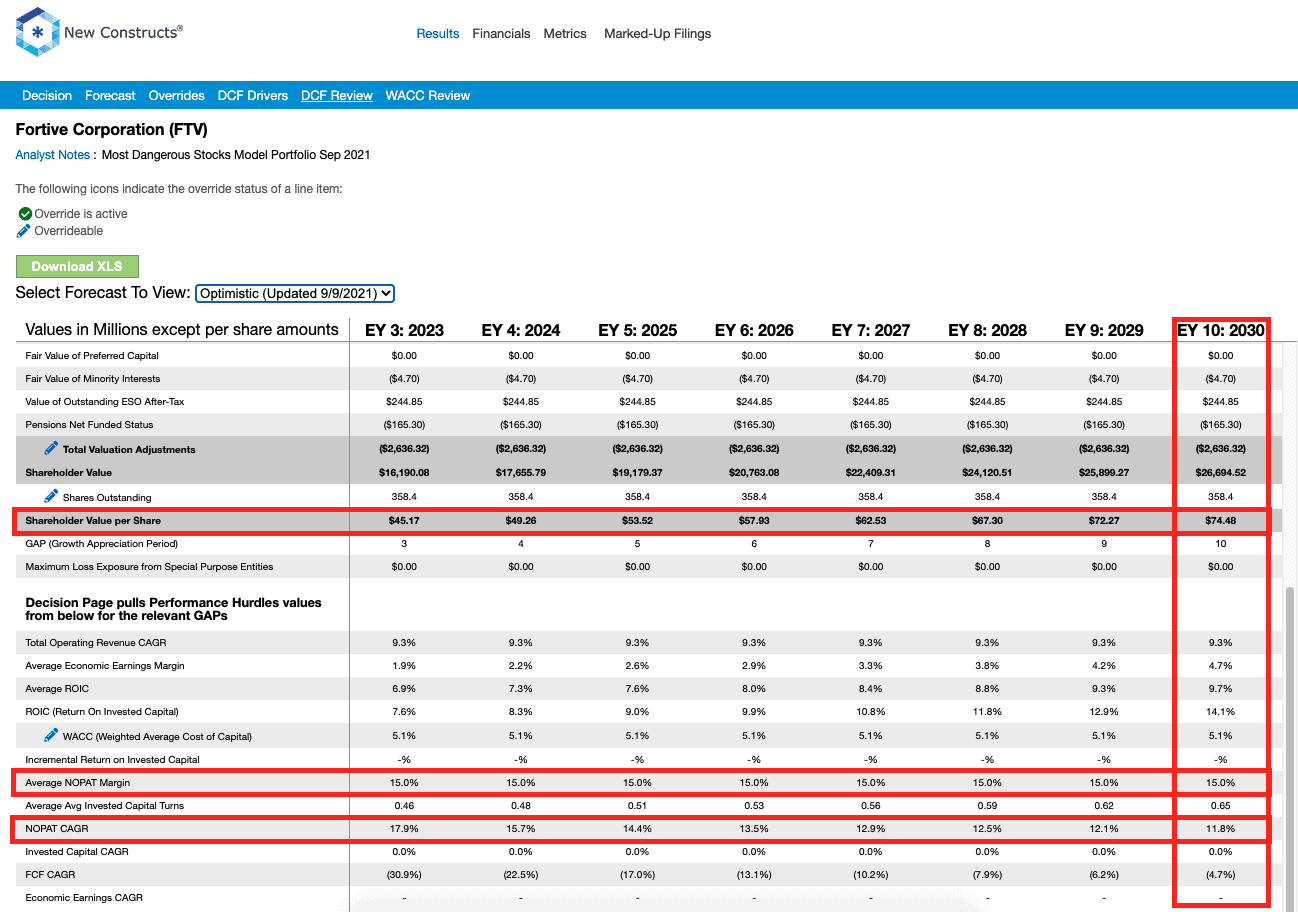Click the EY 7: 2027 column header

coord(871,330)
